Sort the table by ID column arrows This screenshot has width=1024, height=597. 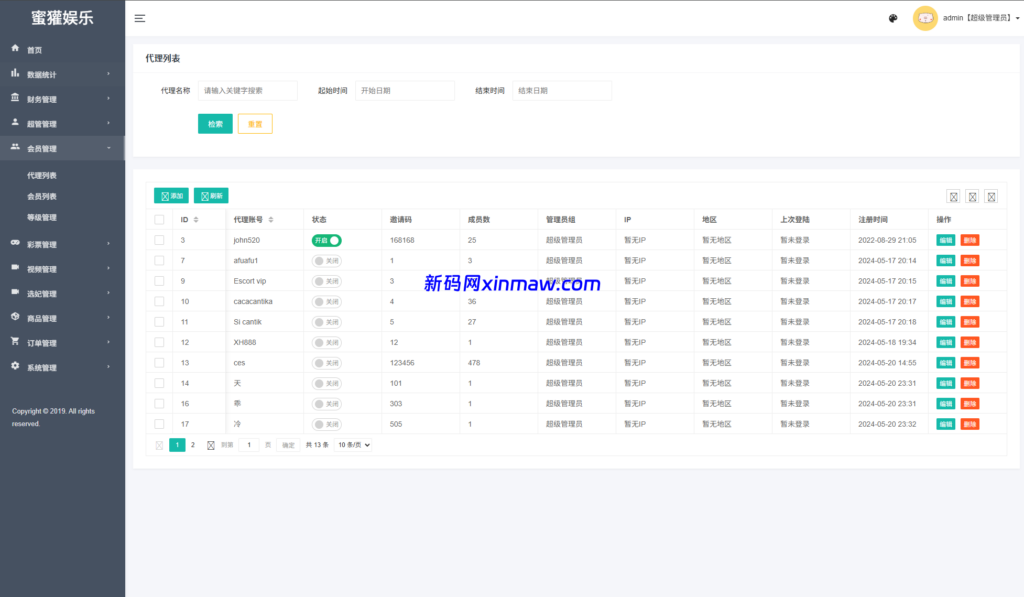196,220
